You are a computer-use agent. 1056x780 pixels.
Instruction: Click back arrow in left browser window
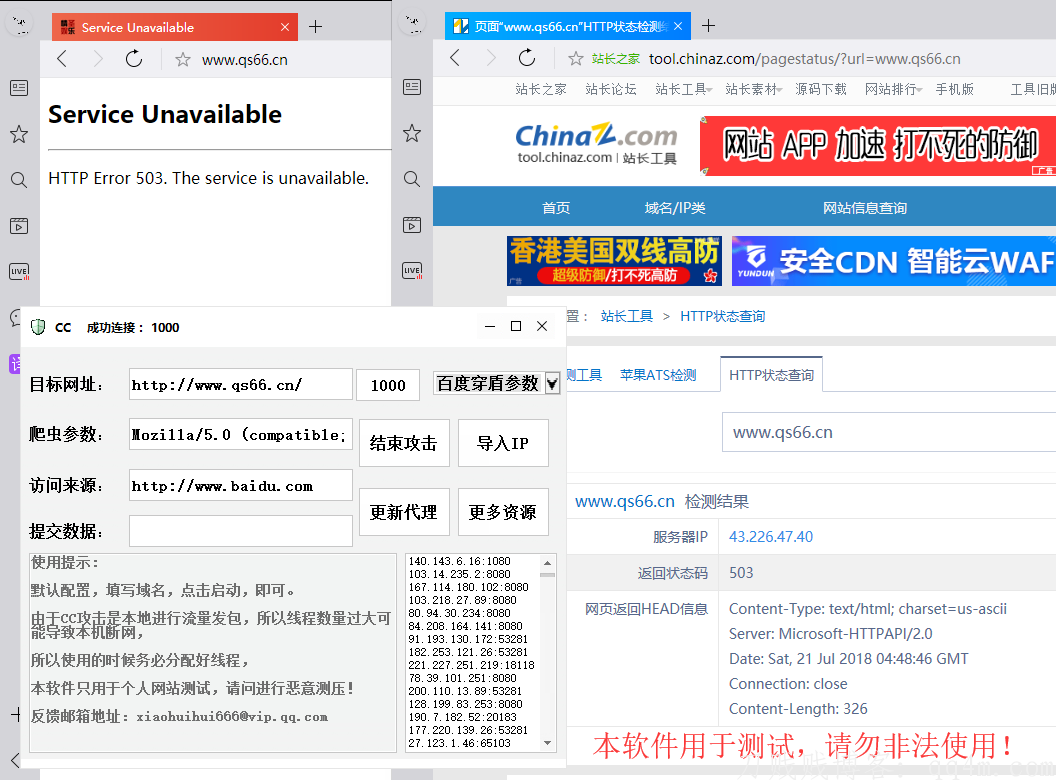coord(62,59)
